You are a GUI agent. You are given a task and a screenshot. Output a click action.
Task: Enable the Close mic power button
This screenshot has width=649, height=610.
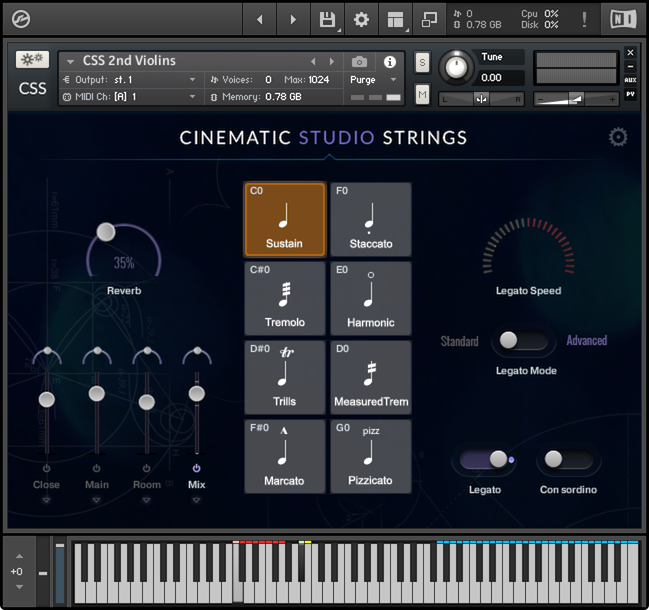(46, 468)
